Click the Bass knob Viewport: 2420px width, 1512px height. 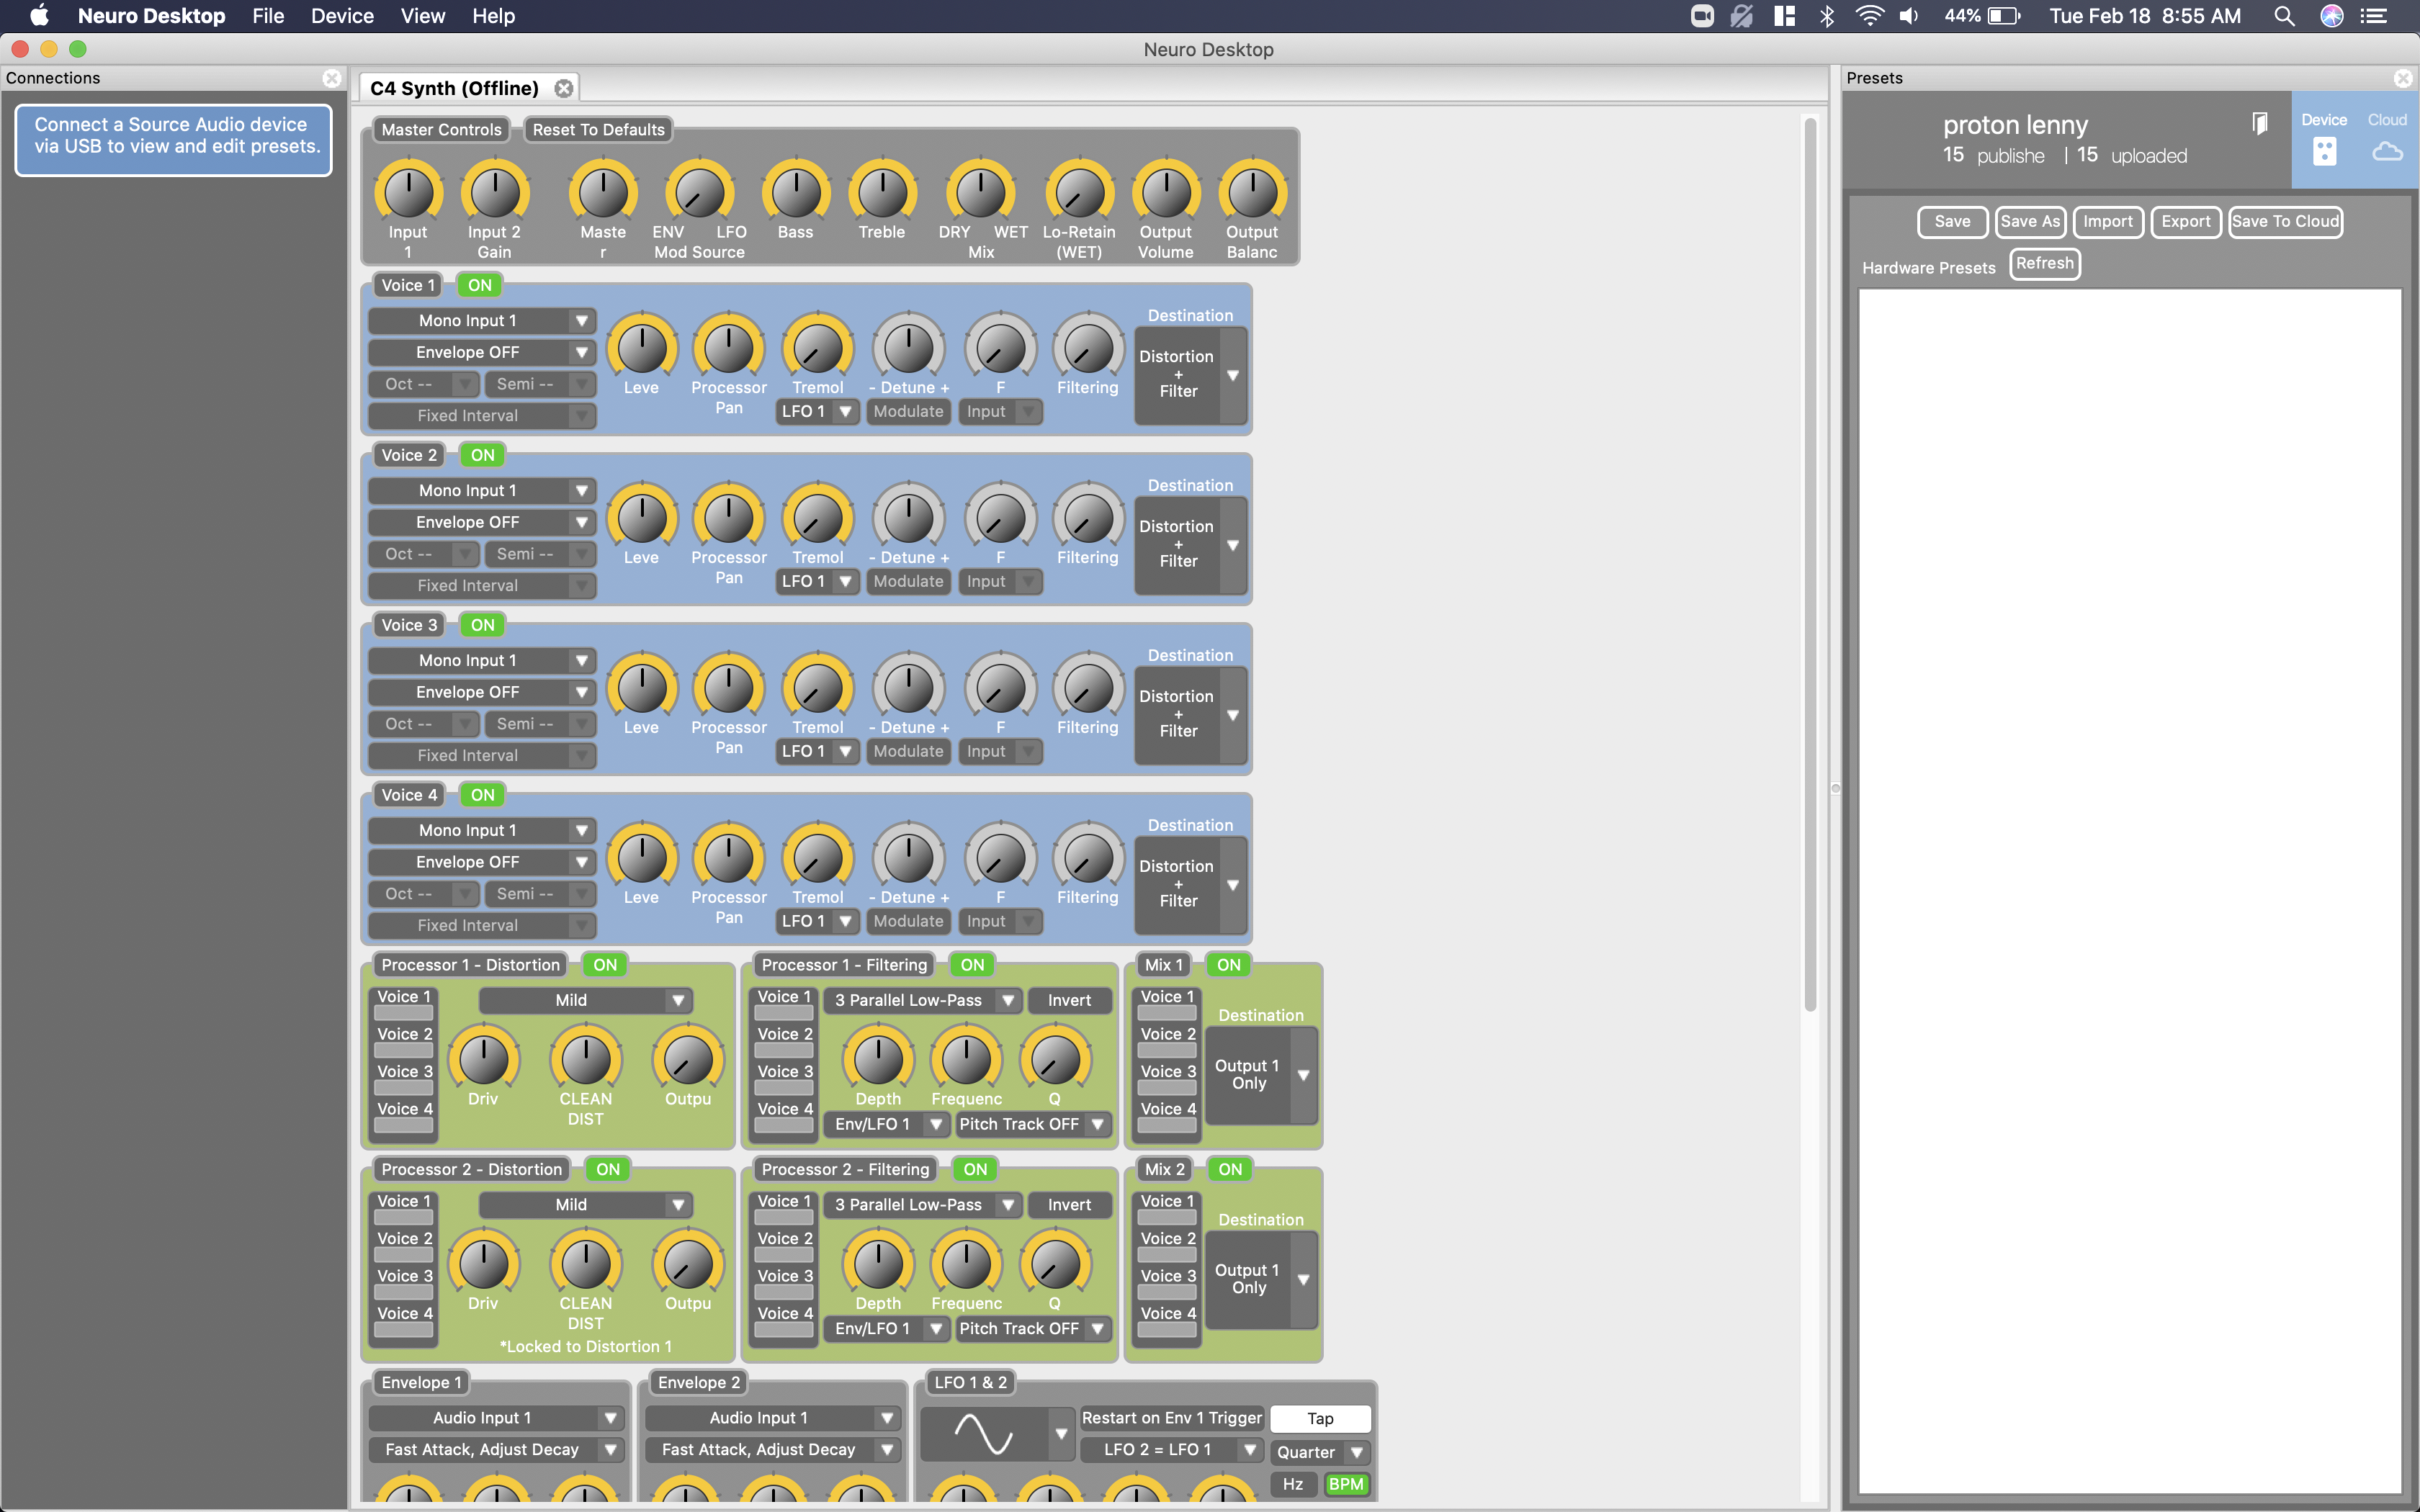(796, 192)
